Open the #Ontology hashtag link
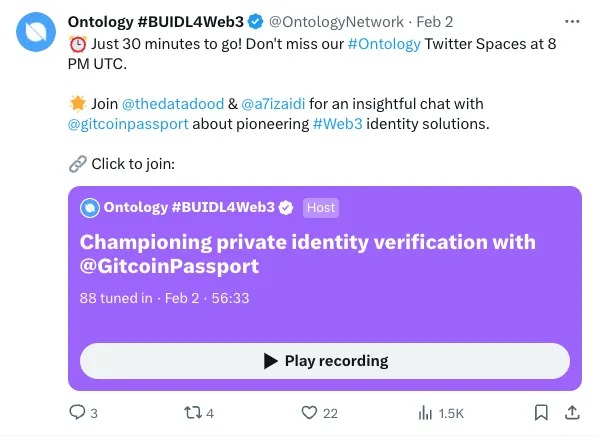 (384, 44)
